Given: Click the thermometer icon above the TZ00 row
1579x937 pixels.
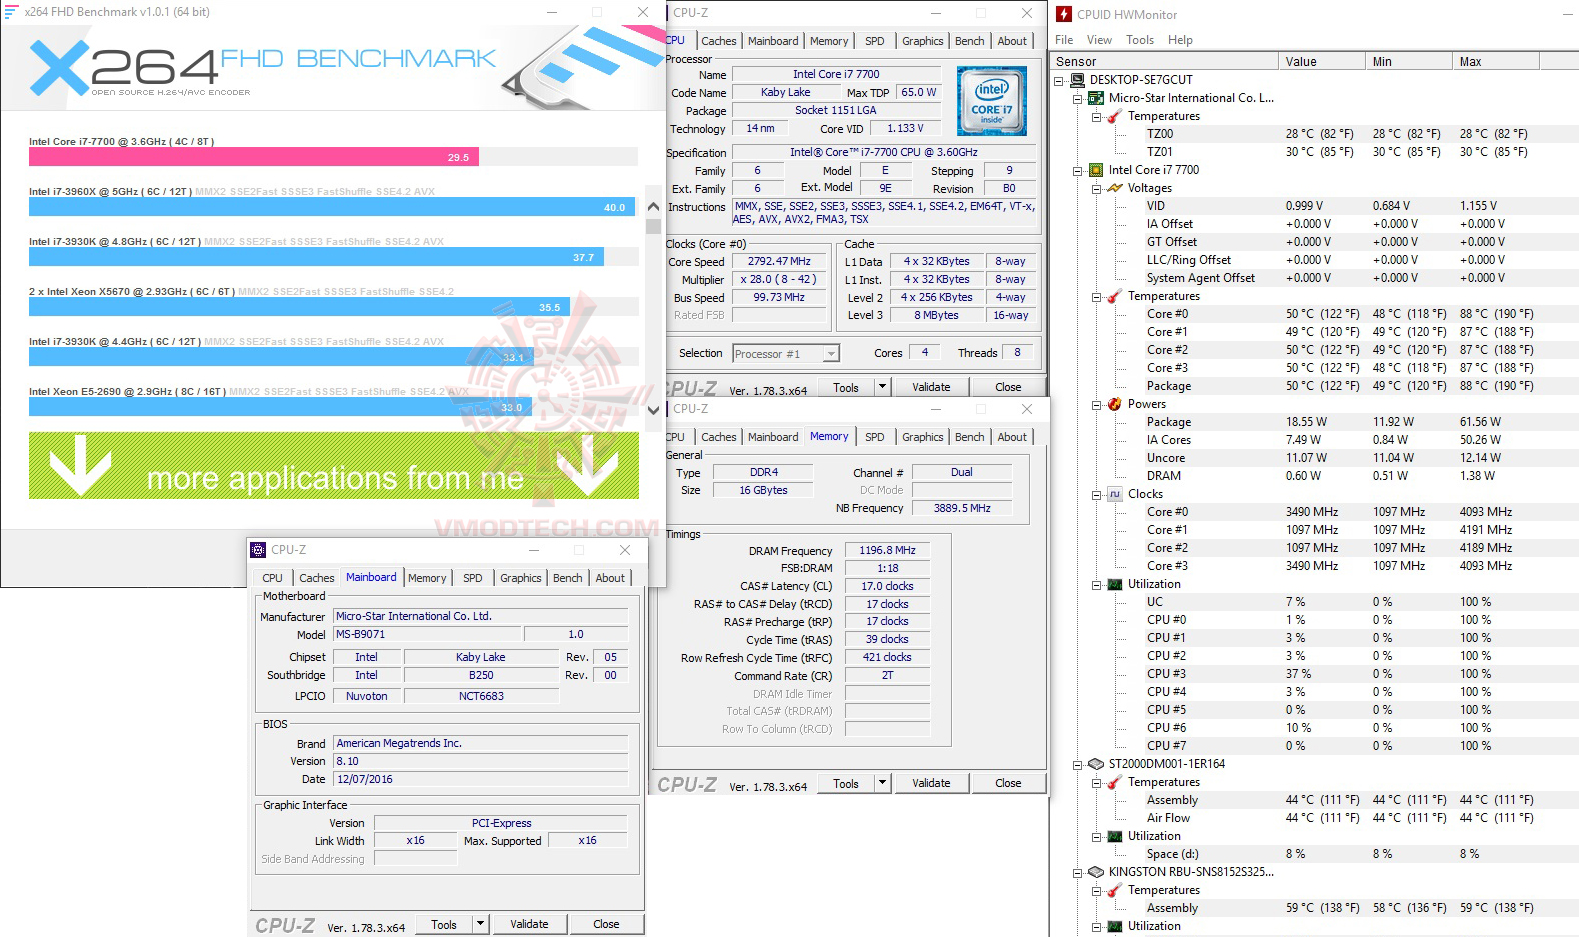Looking at the screenshot, I should pyautogui.click(x=1114, y=116).
